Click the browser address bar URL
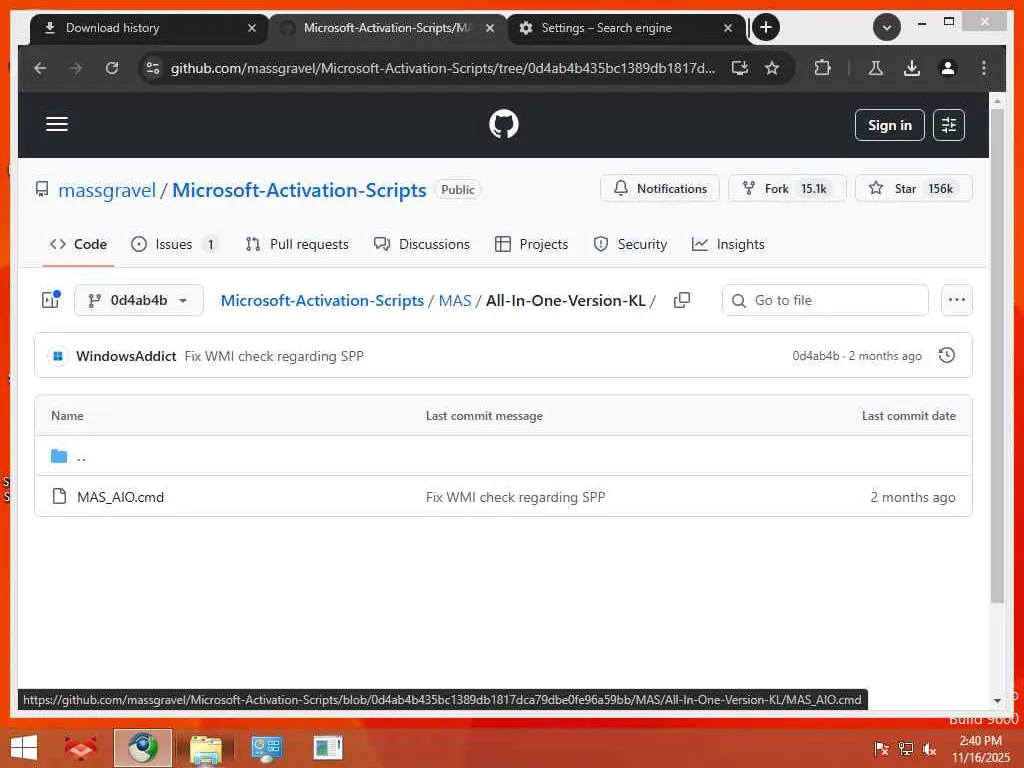 (443, 68)
